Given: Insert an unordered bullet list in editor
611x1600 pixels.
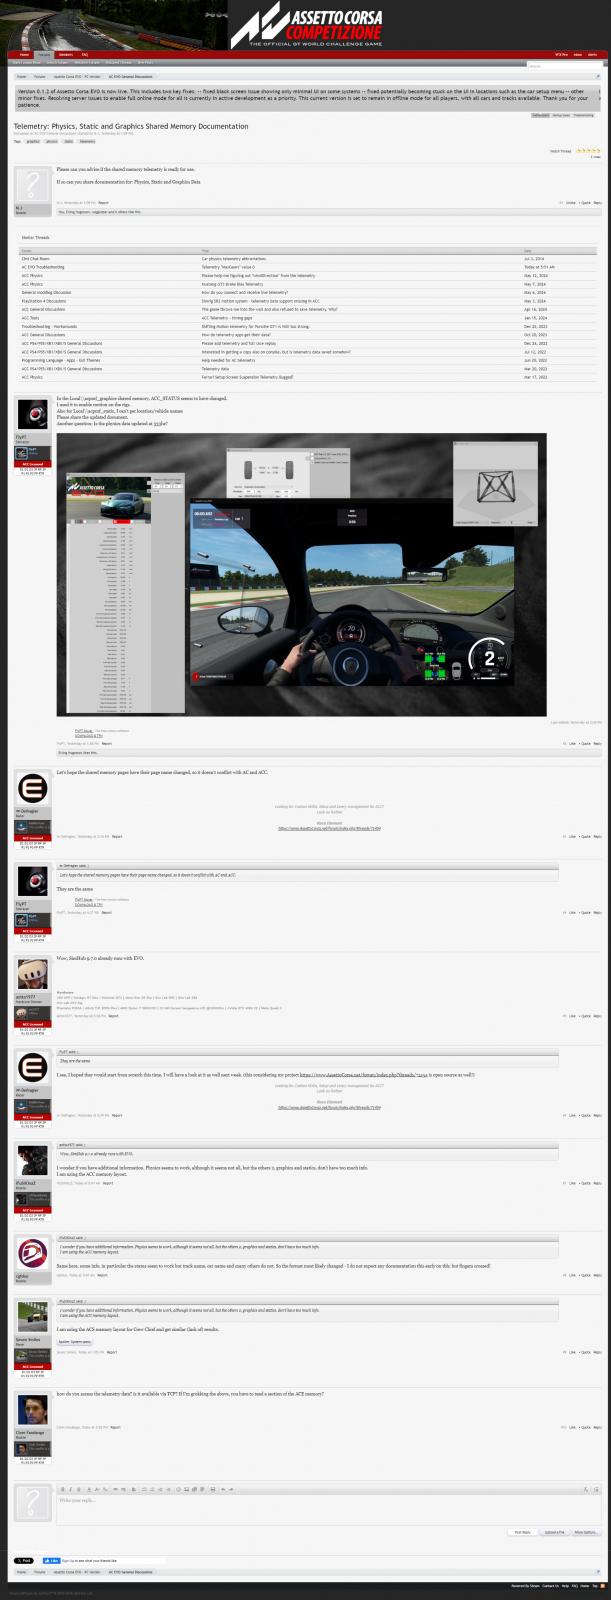Looking at the screenshot, I should tap(144, 1489).
